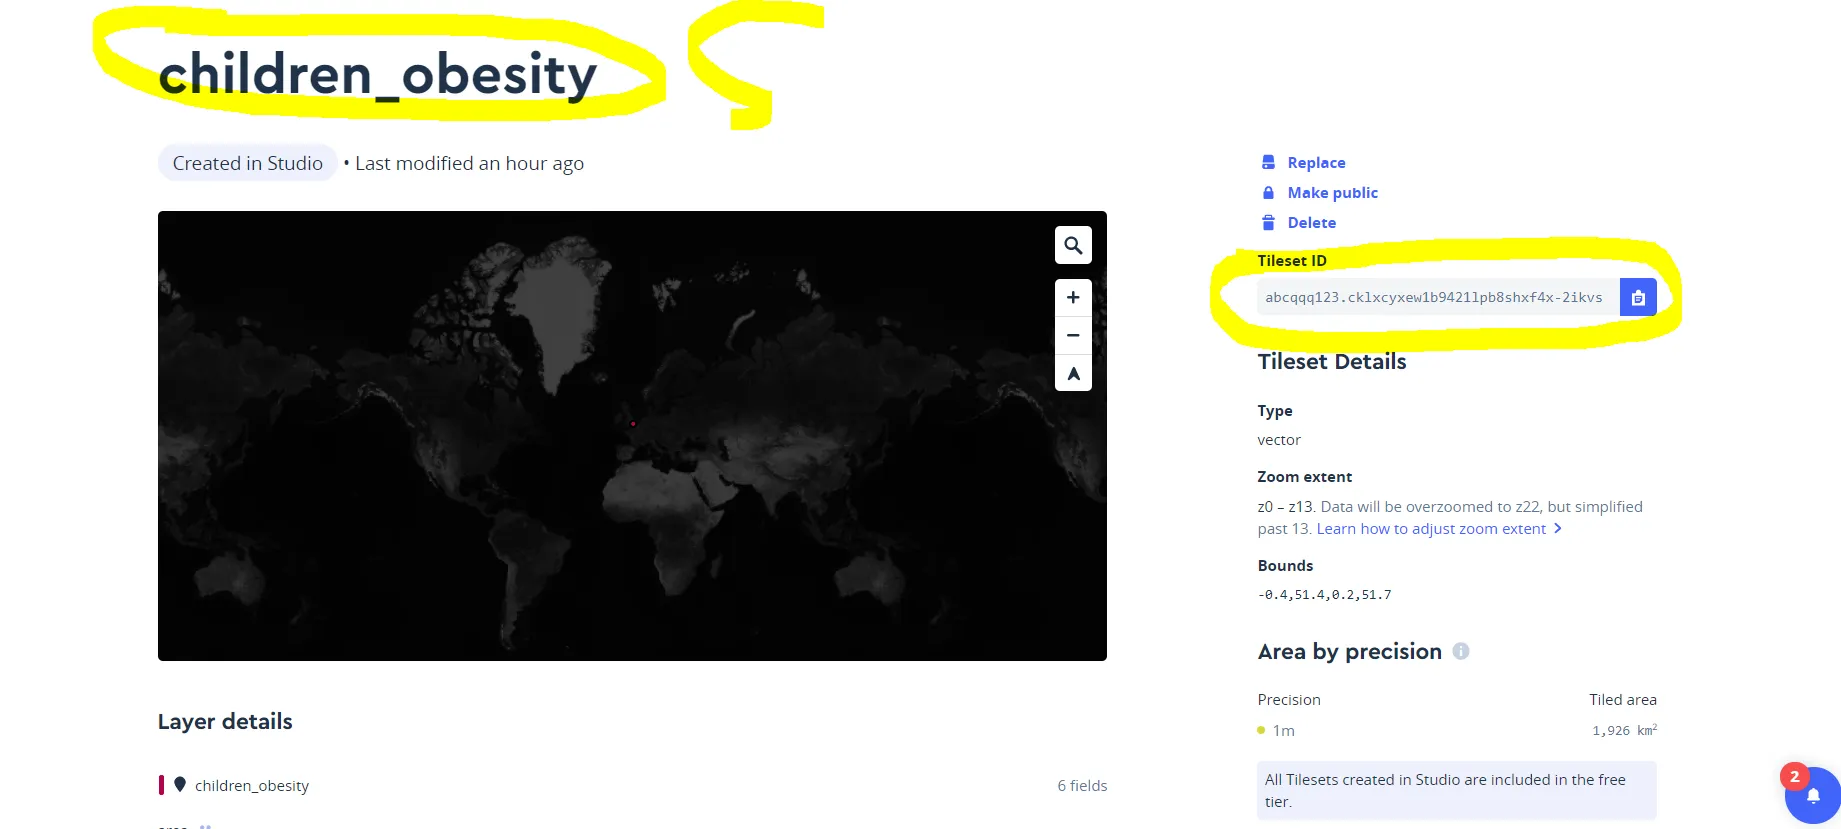Click the vector type value
This screenshot has width=1841, height=829.
(x=1279, y=440)
